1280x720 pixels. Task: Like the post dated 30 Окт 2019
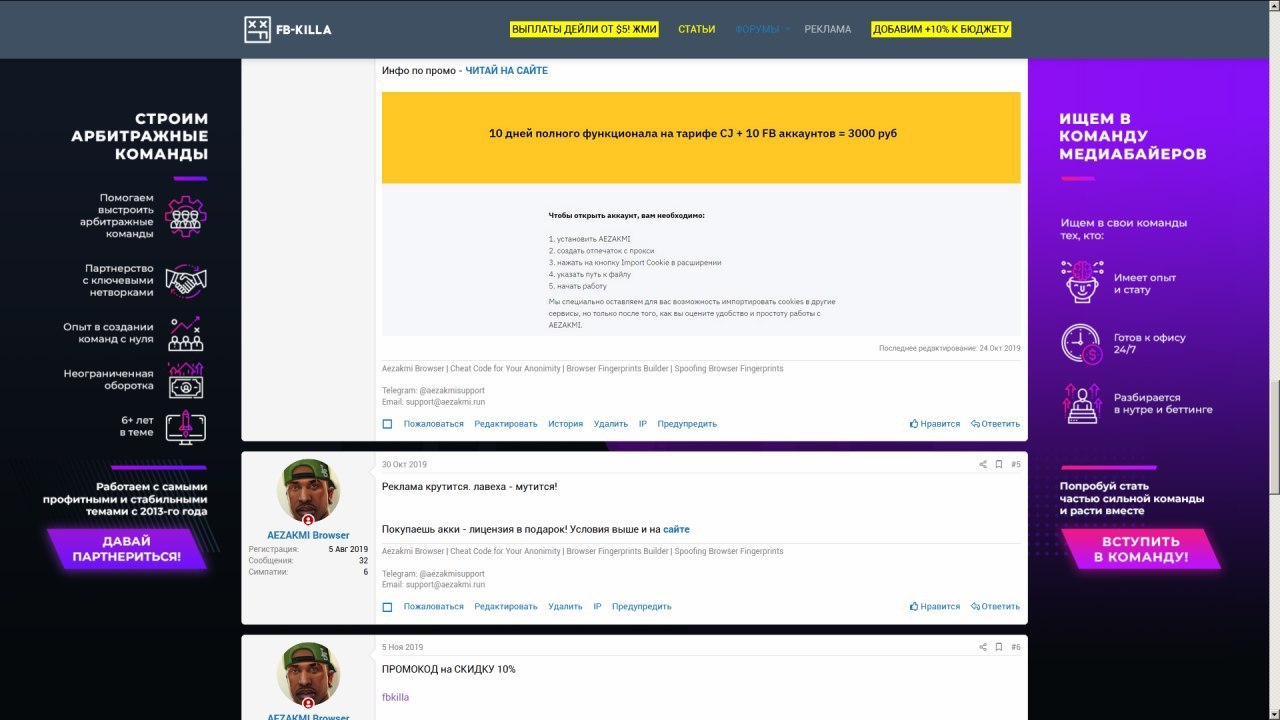pyautogui.click(x=935, y=606)
